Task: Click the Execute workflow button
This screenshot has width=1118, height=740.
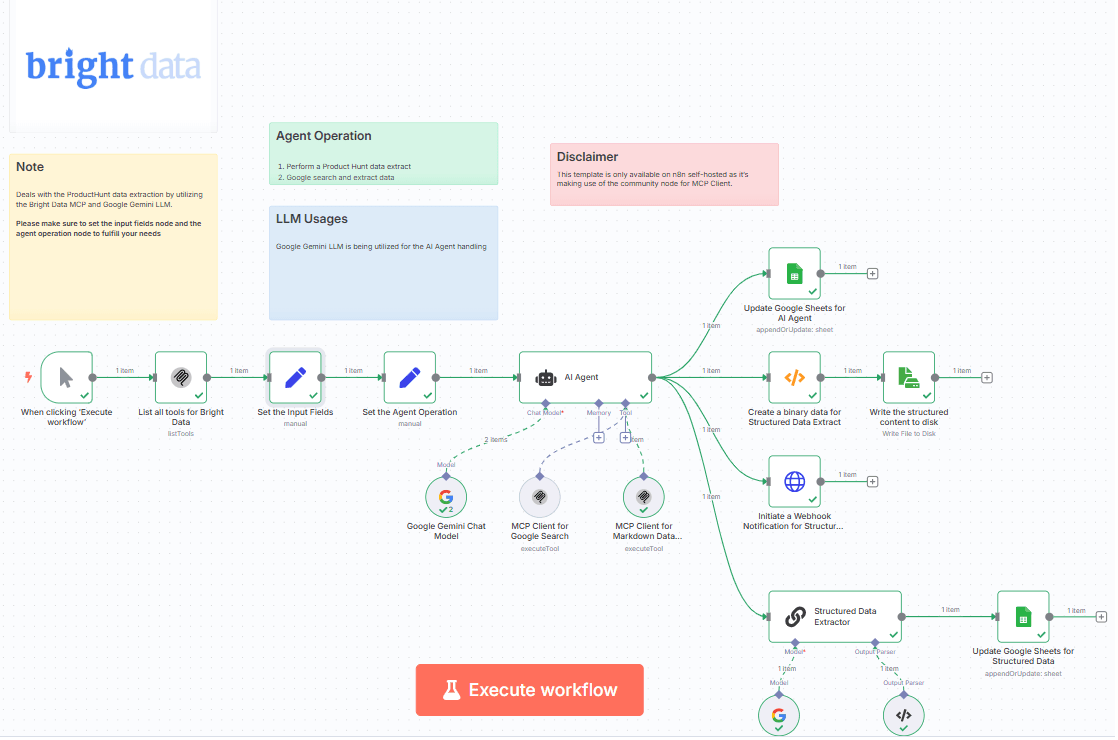Action: (x=529, y=689)
